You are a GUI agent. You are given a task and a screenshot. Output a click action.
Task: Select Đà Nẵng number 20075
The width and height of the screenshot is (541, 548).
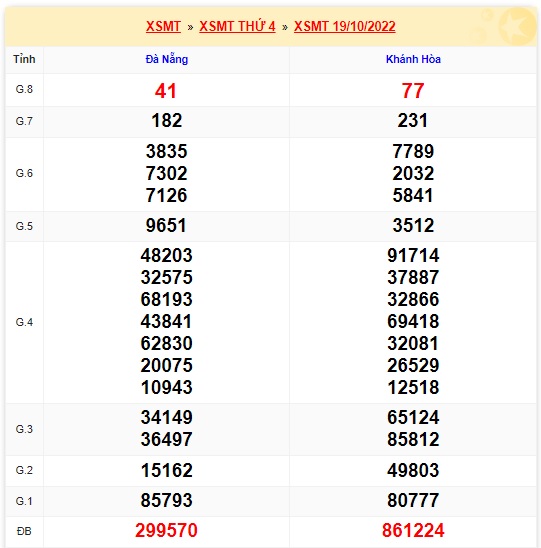pyautogui.click(x=167, y=366)
